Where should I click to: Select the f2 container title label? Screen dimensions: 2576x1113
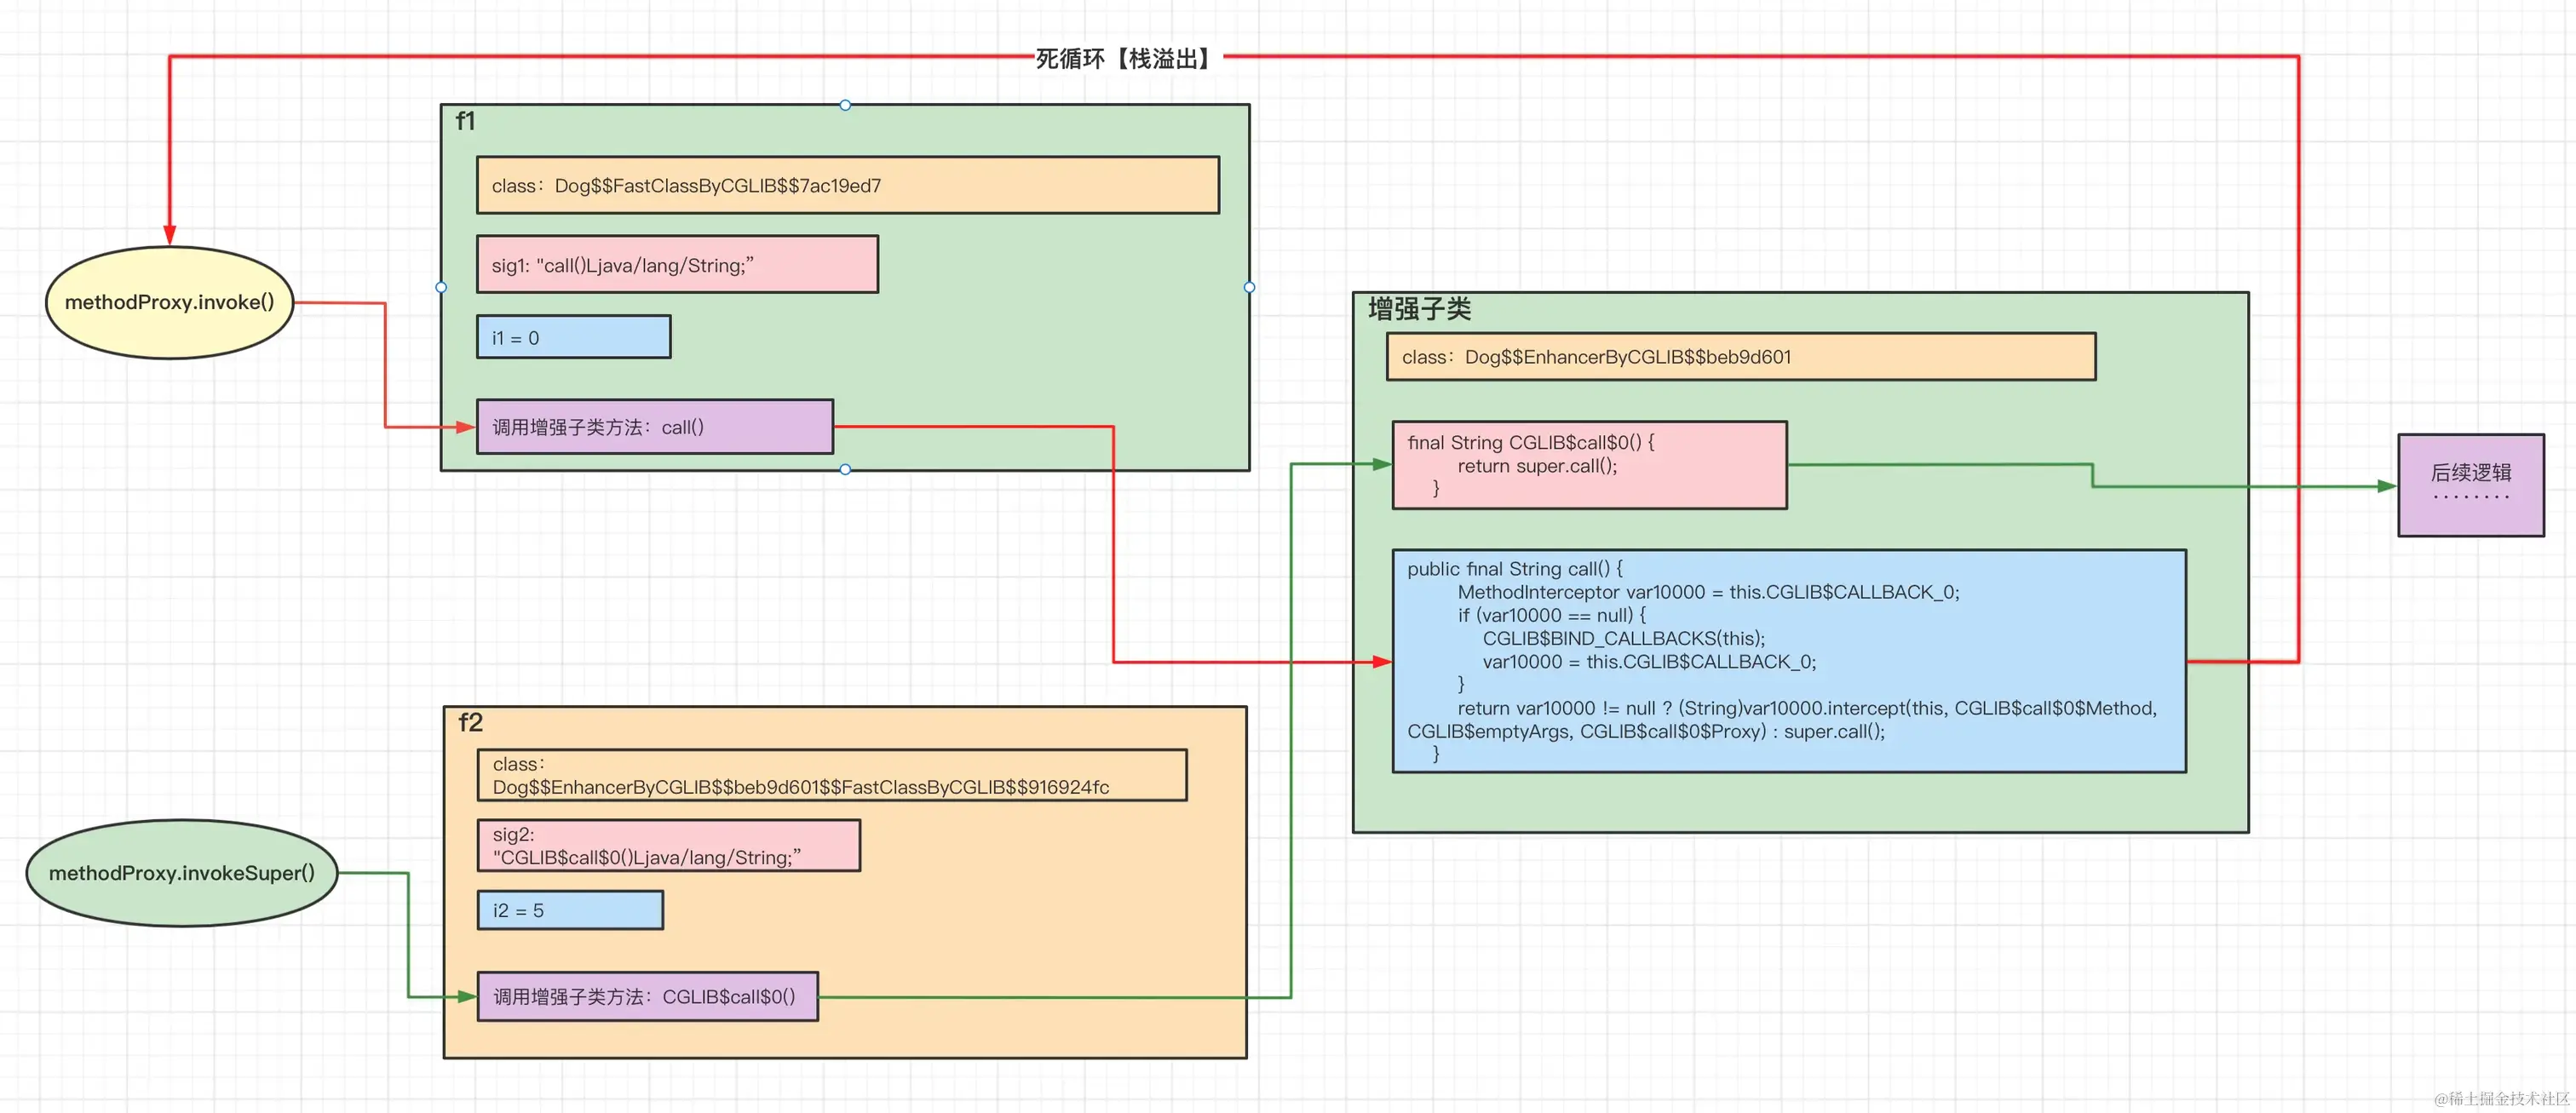pos(470,723)
